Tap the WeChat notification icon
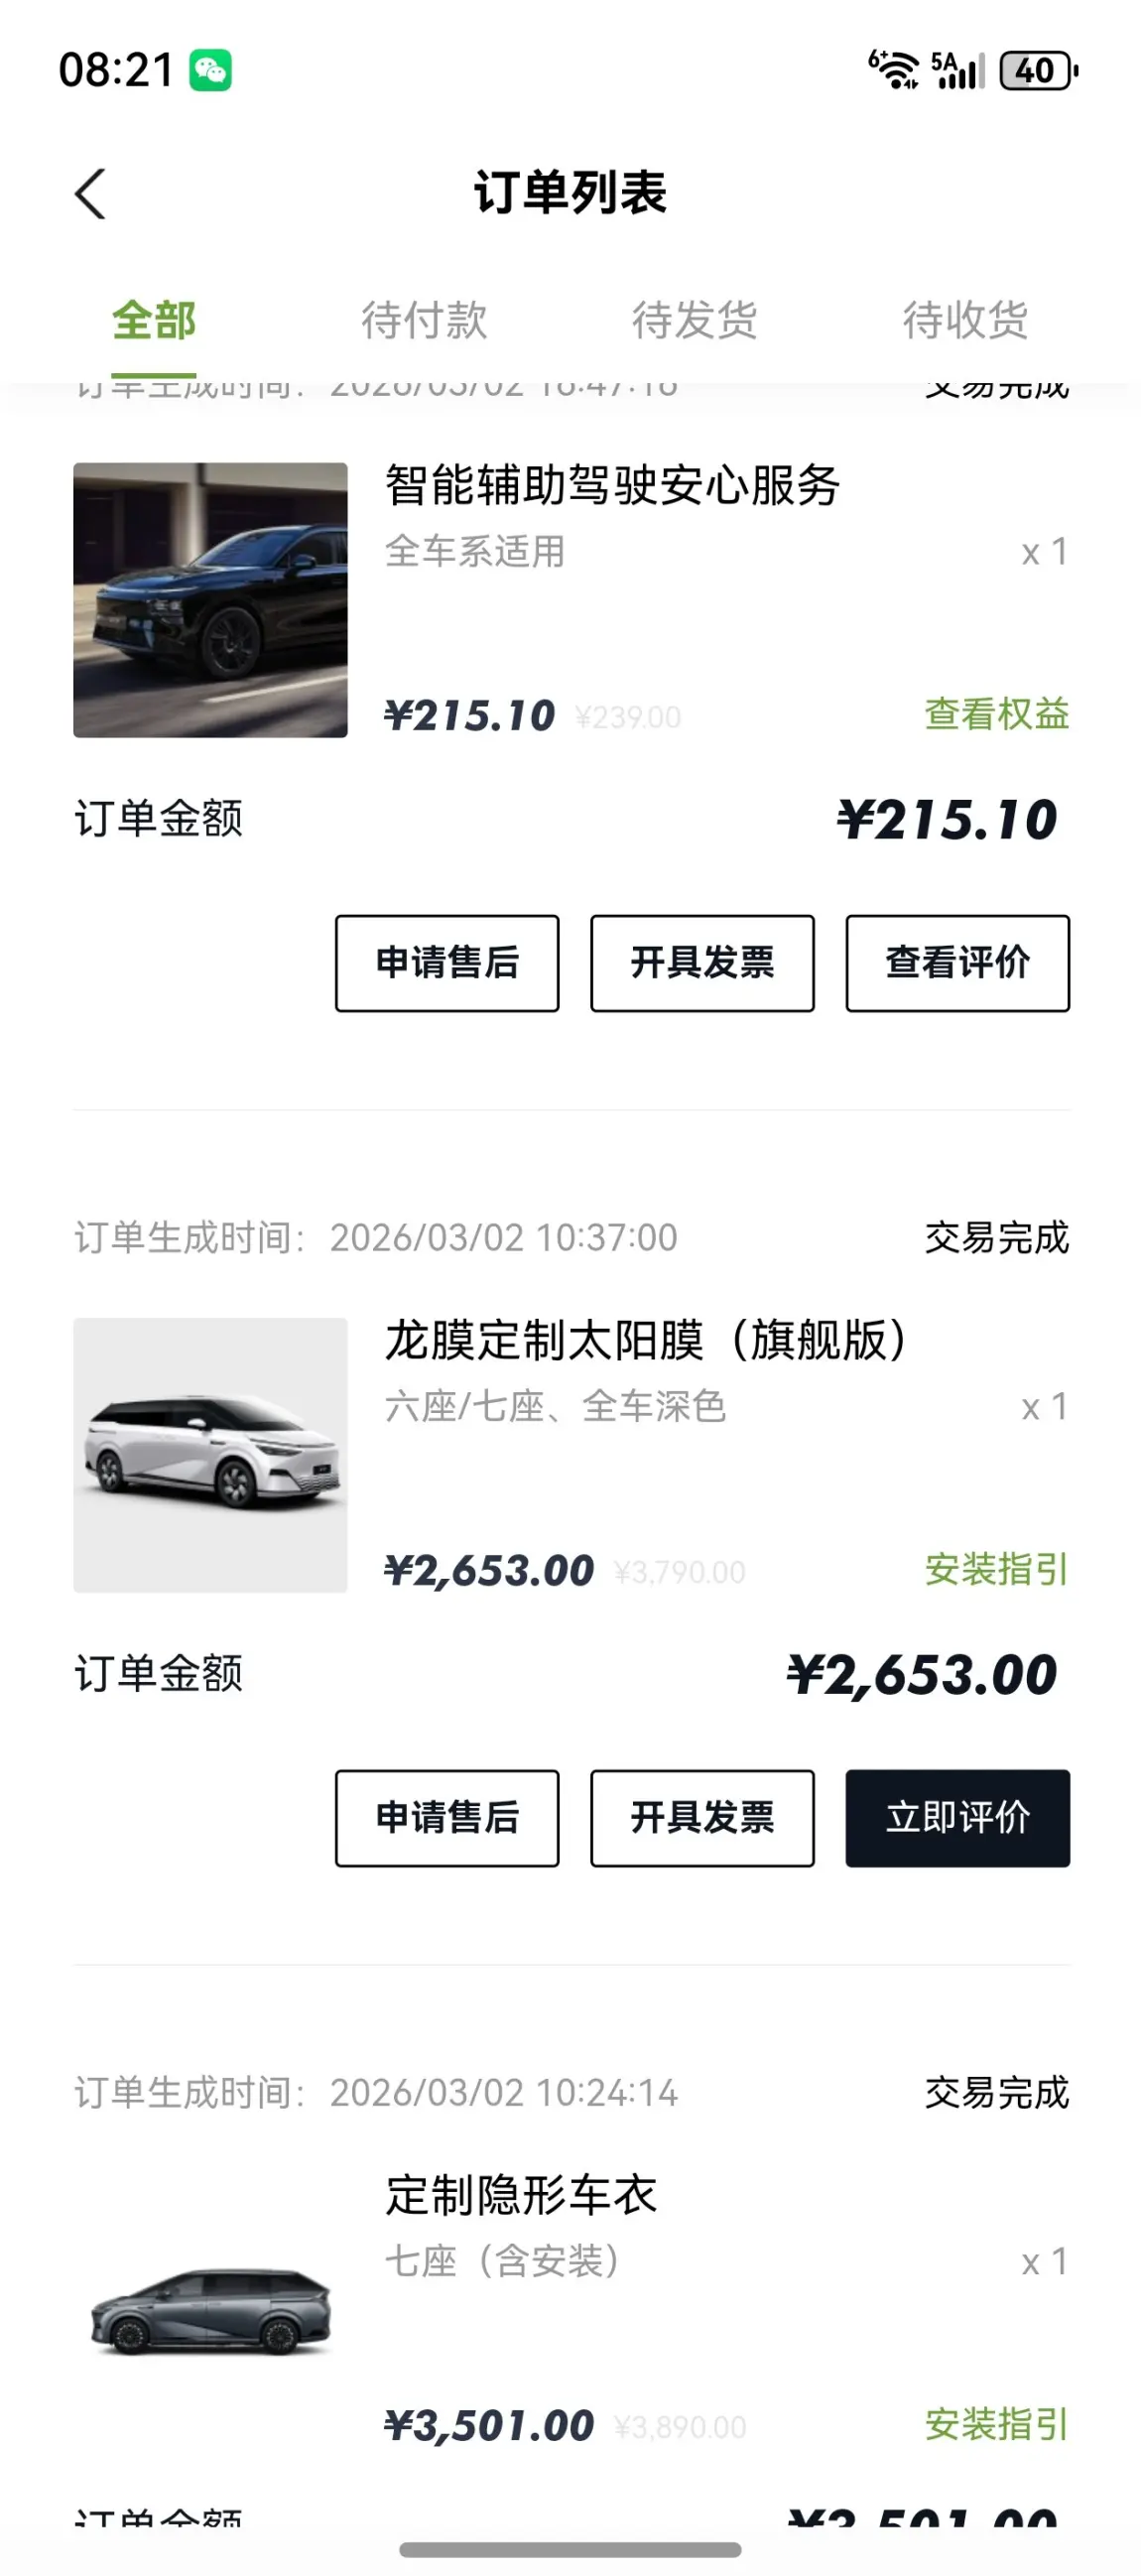This screenshot has width=1141, height=2576. 211,71
